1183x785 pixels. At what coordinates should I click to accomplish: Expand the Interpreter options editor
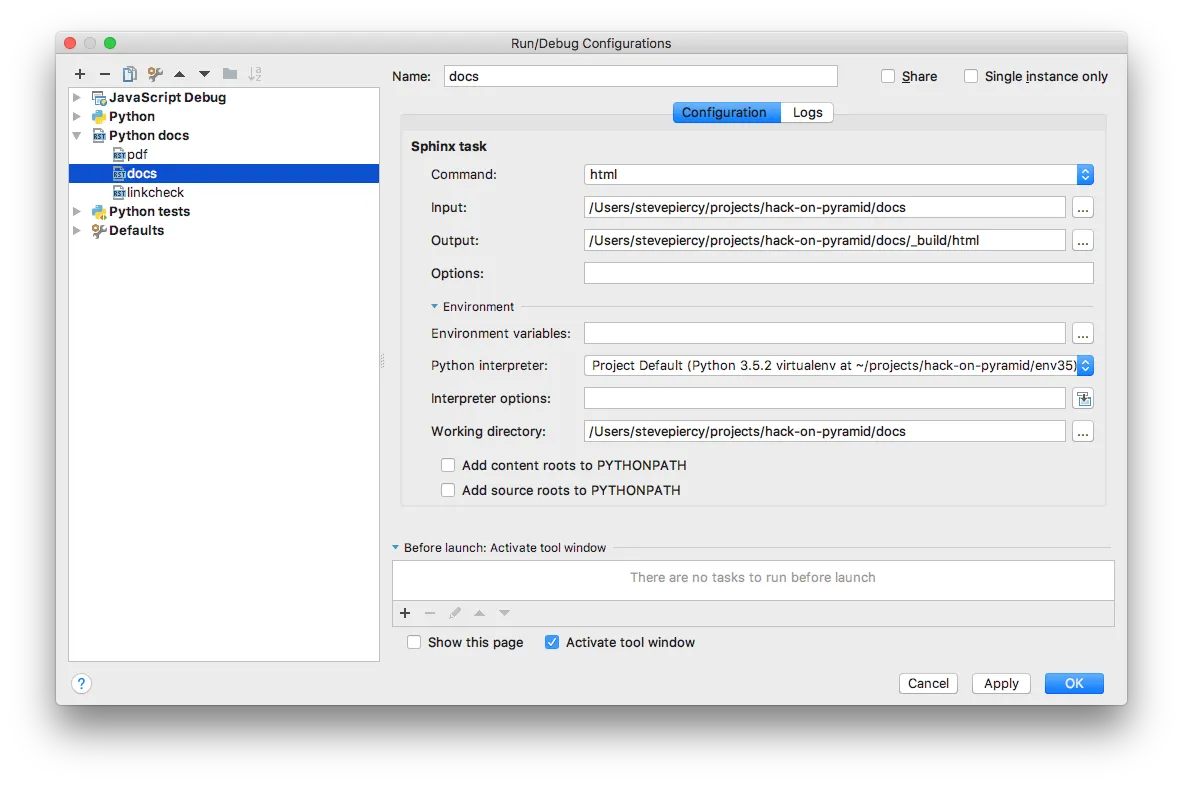1083,399
